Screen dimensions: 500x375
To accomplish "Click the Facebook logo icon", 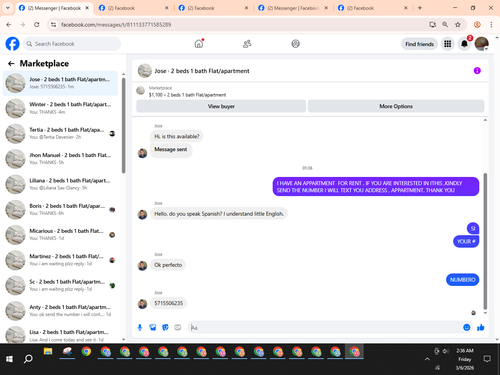I will [12, 44].
